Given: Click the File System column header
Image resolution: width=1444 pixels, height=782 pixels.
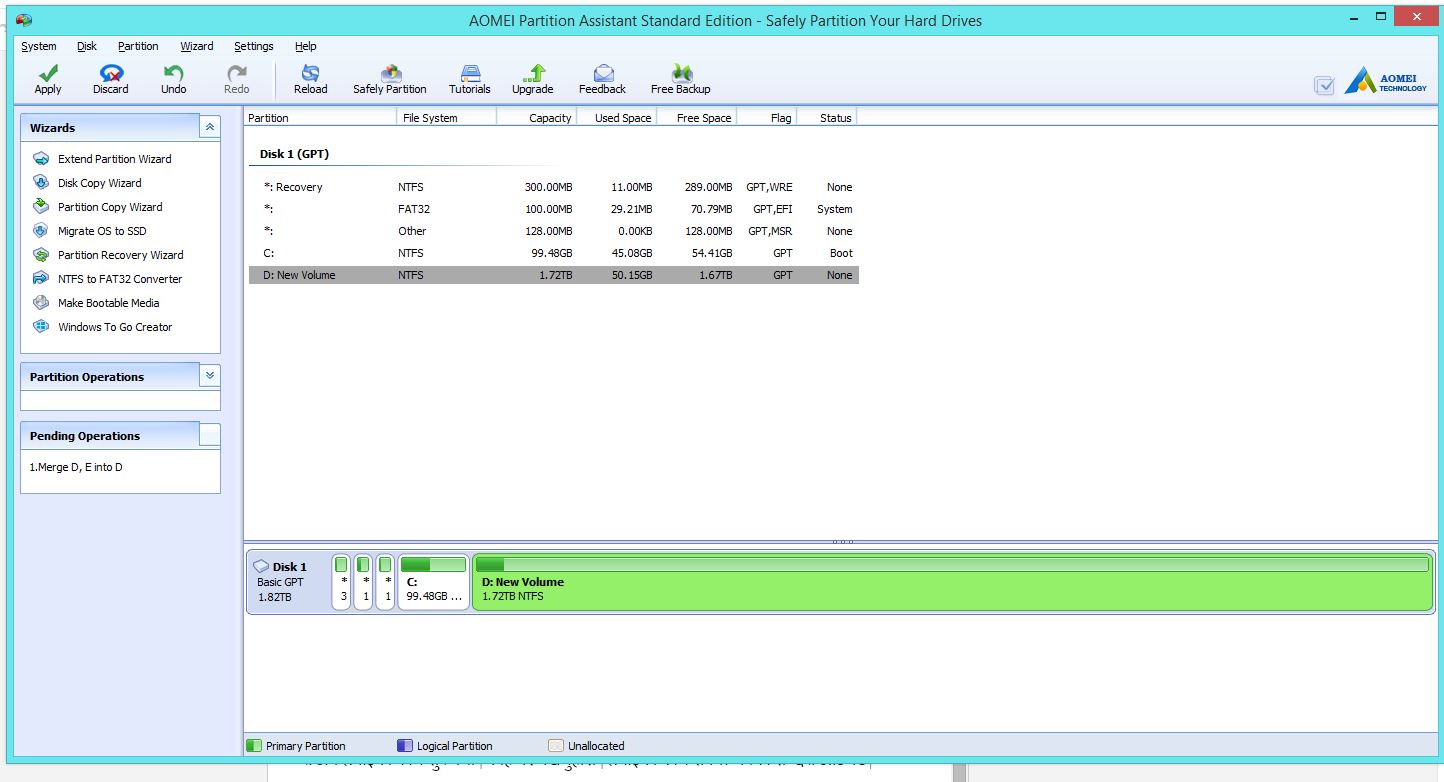Looking at the screenshot, I should [446, 118].
